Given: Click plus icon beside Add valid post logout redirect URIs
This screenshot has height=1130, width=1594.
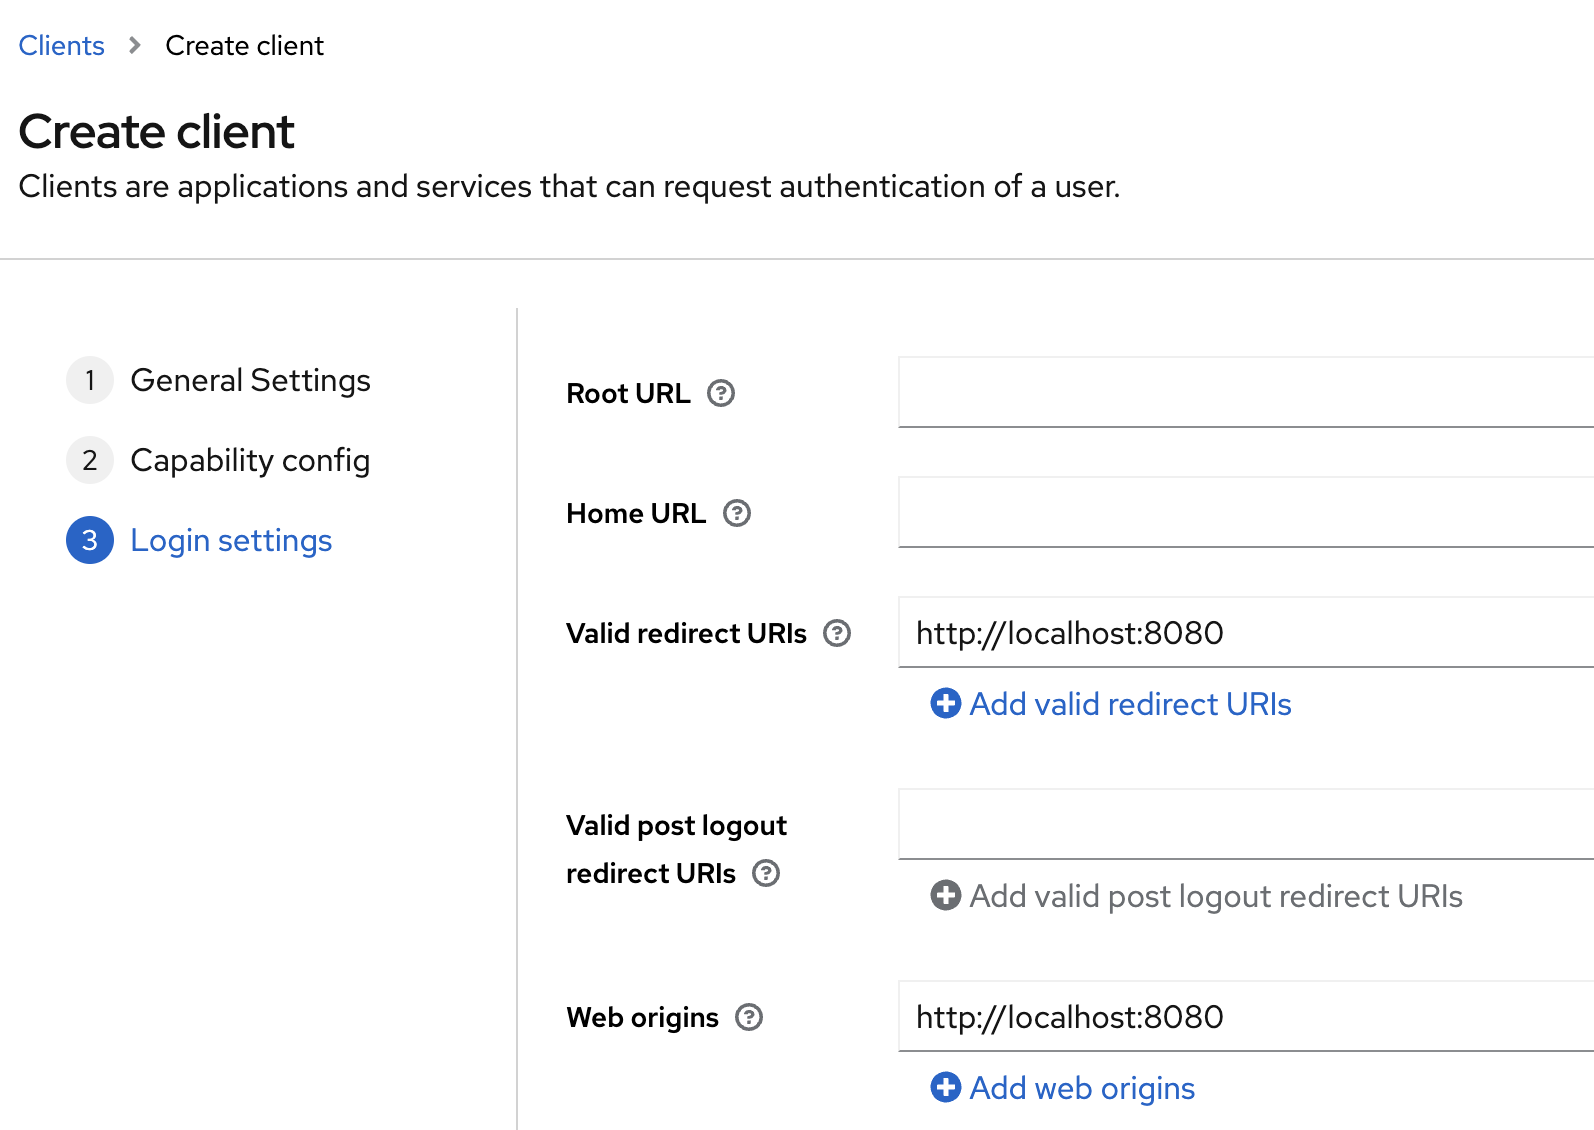Looking at the screenshot, I should point(945,895).
